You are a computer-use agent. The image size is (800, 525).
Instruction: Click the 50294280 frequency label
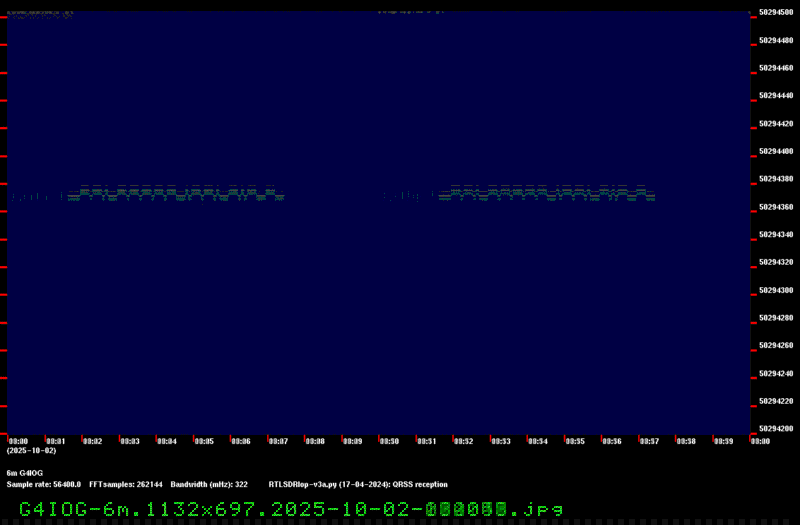pyautogui.click(x=776, y=317)
